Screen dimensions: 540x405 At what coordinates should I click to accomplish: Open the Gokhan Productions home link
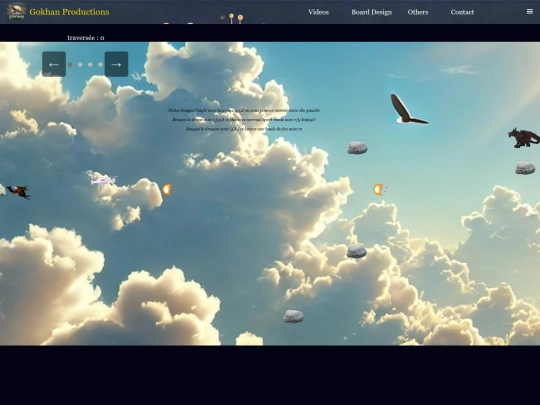coord(69,12)
